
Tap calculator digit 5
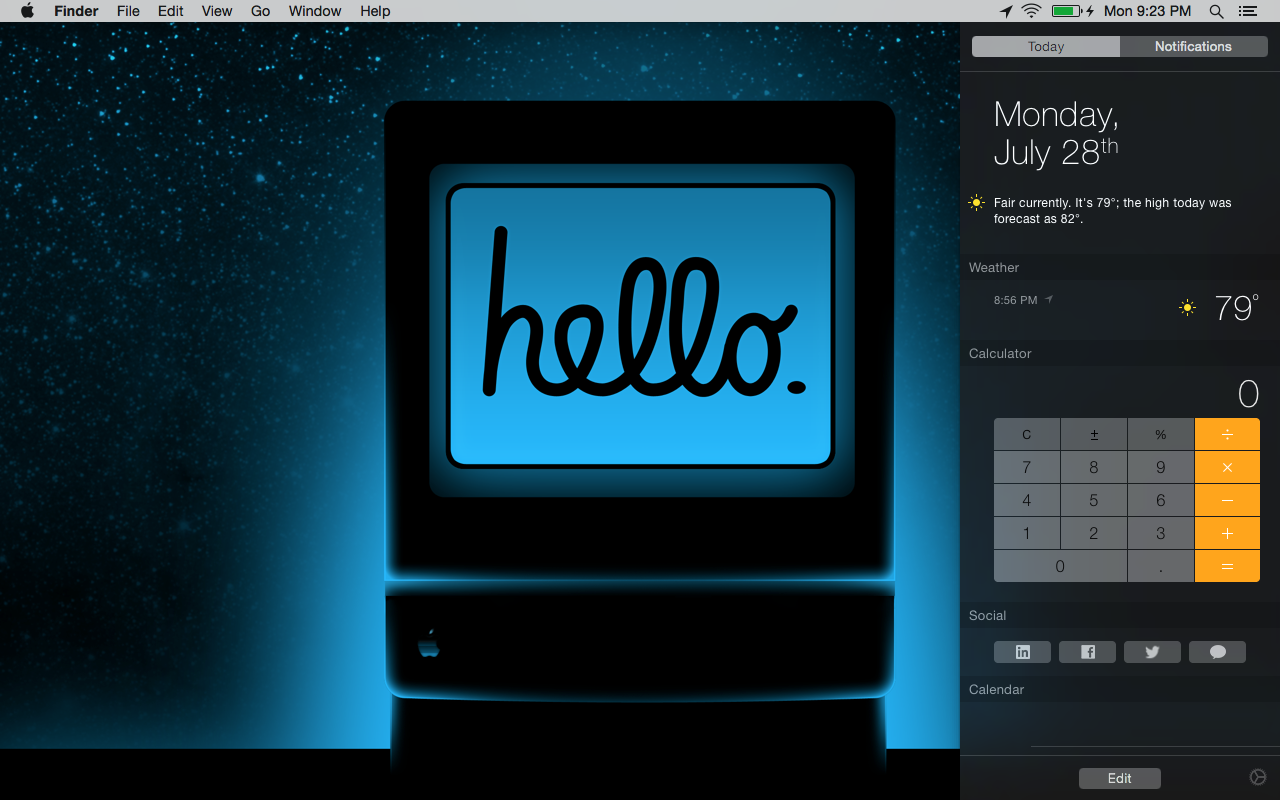pos(1094,500)
